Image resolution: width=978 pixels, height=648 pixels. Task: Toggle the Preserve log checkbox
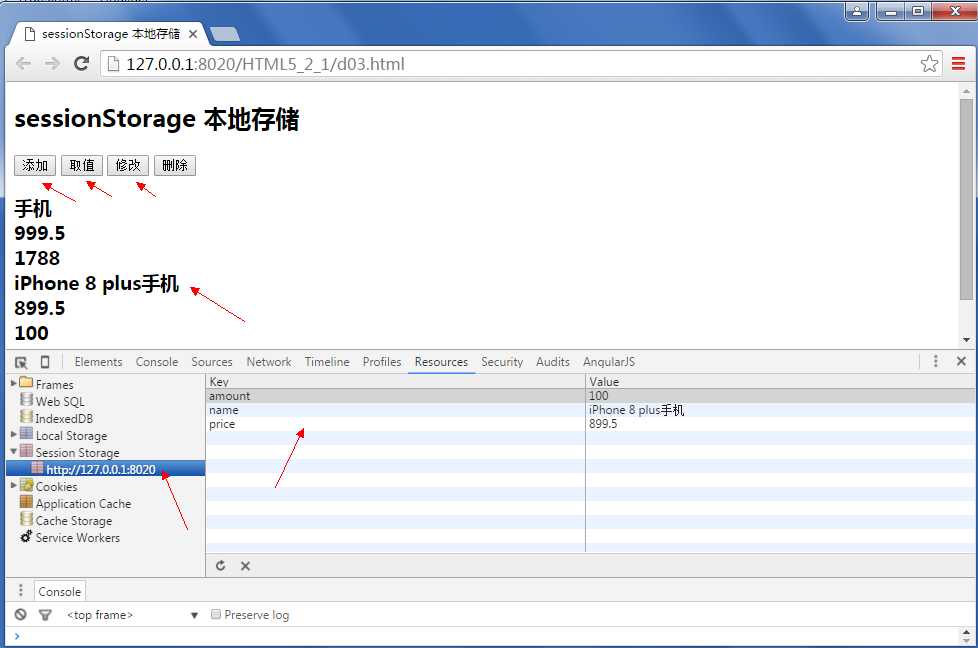click(x=216, y=614)
